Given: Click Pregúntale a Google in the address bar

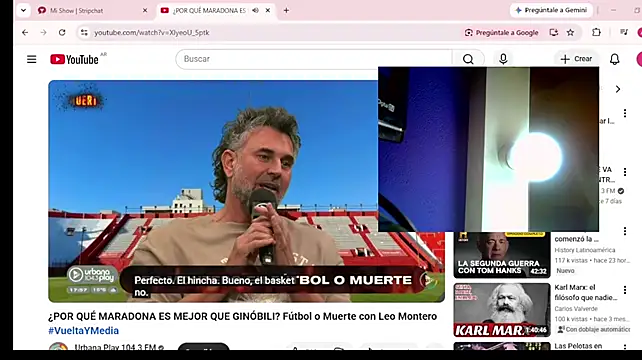Looking at the screenshot, I should pos(501,33).
